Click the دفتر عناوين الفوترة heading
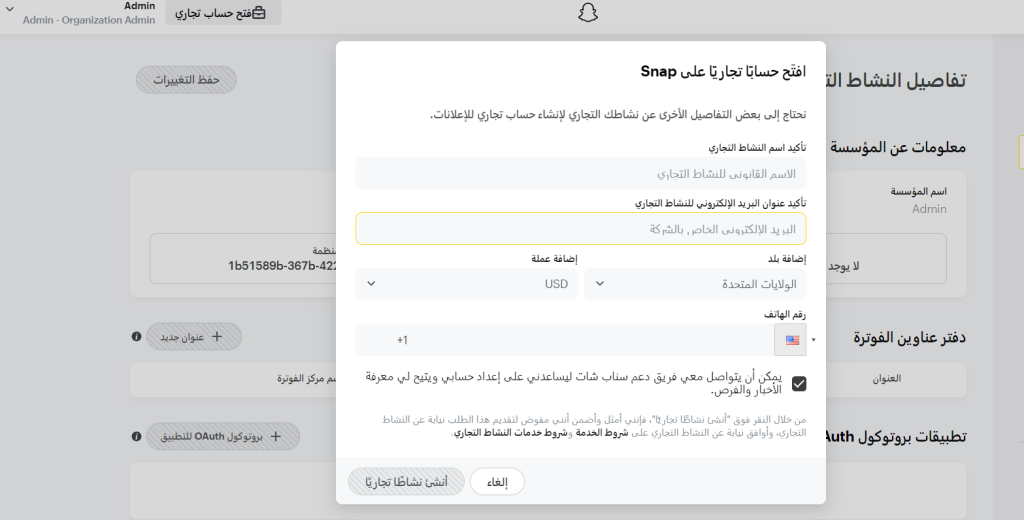1024x520 pixels. point(910,338)
